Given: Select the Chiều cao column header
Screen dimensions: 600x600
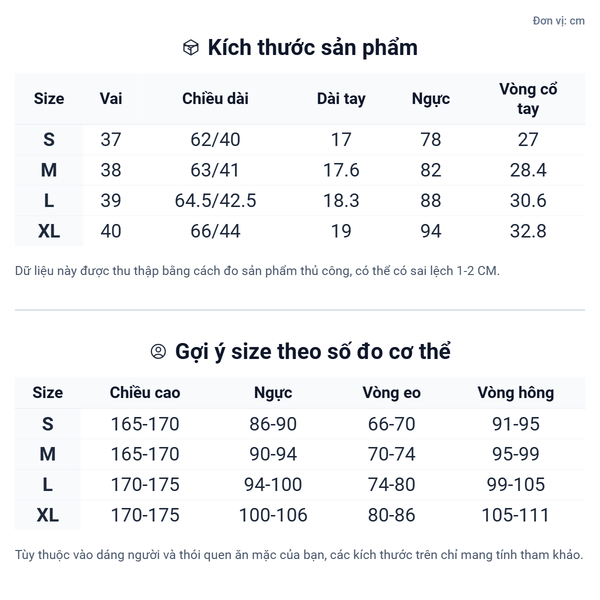Looking at the screenshot, I should (145, 393).
